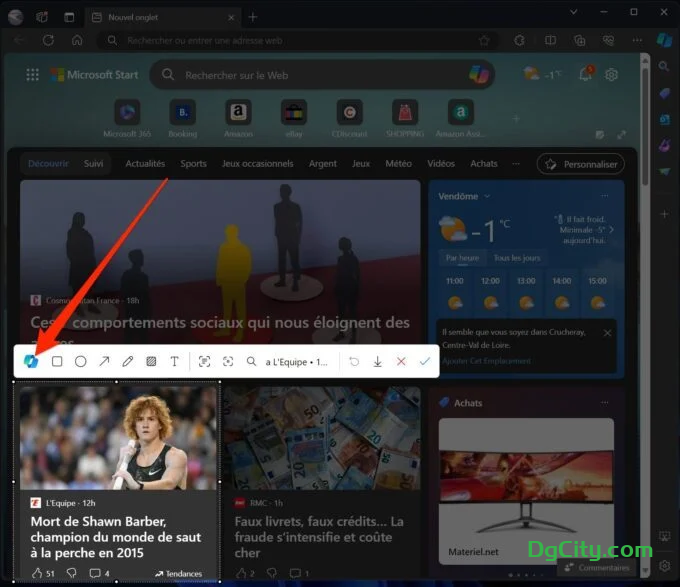Image resolution: width=680 pixels, height=587 pixels.
Task: Switch to the Découvrir tab
Action: 48,163
